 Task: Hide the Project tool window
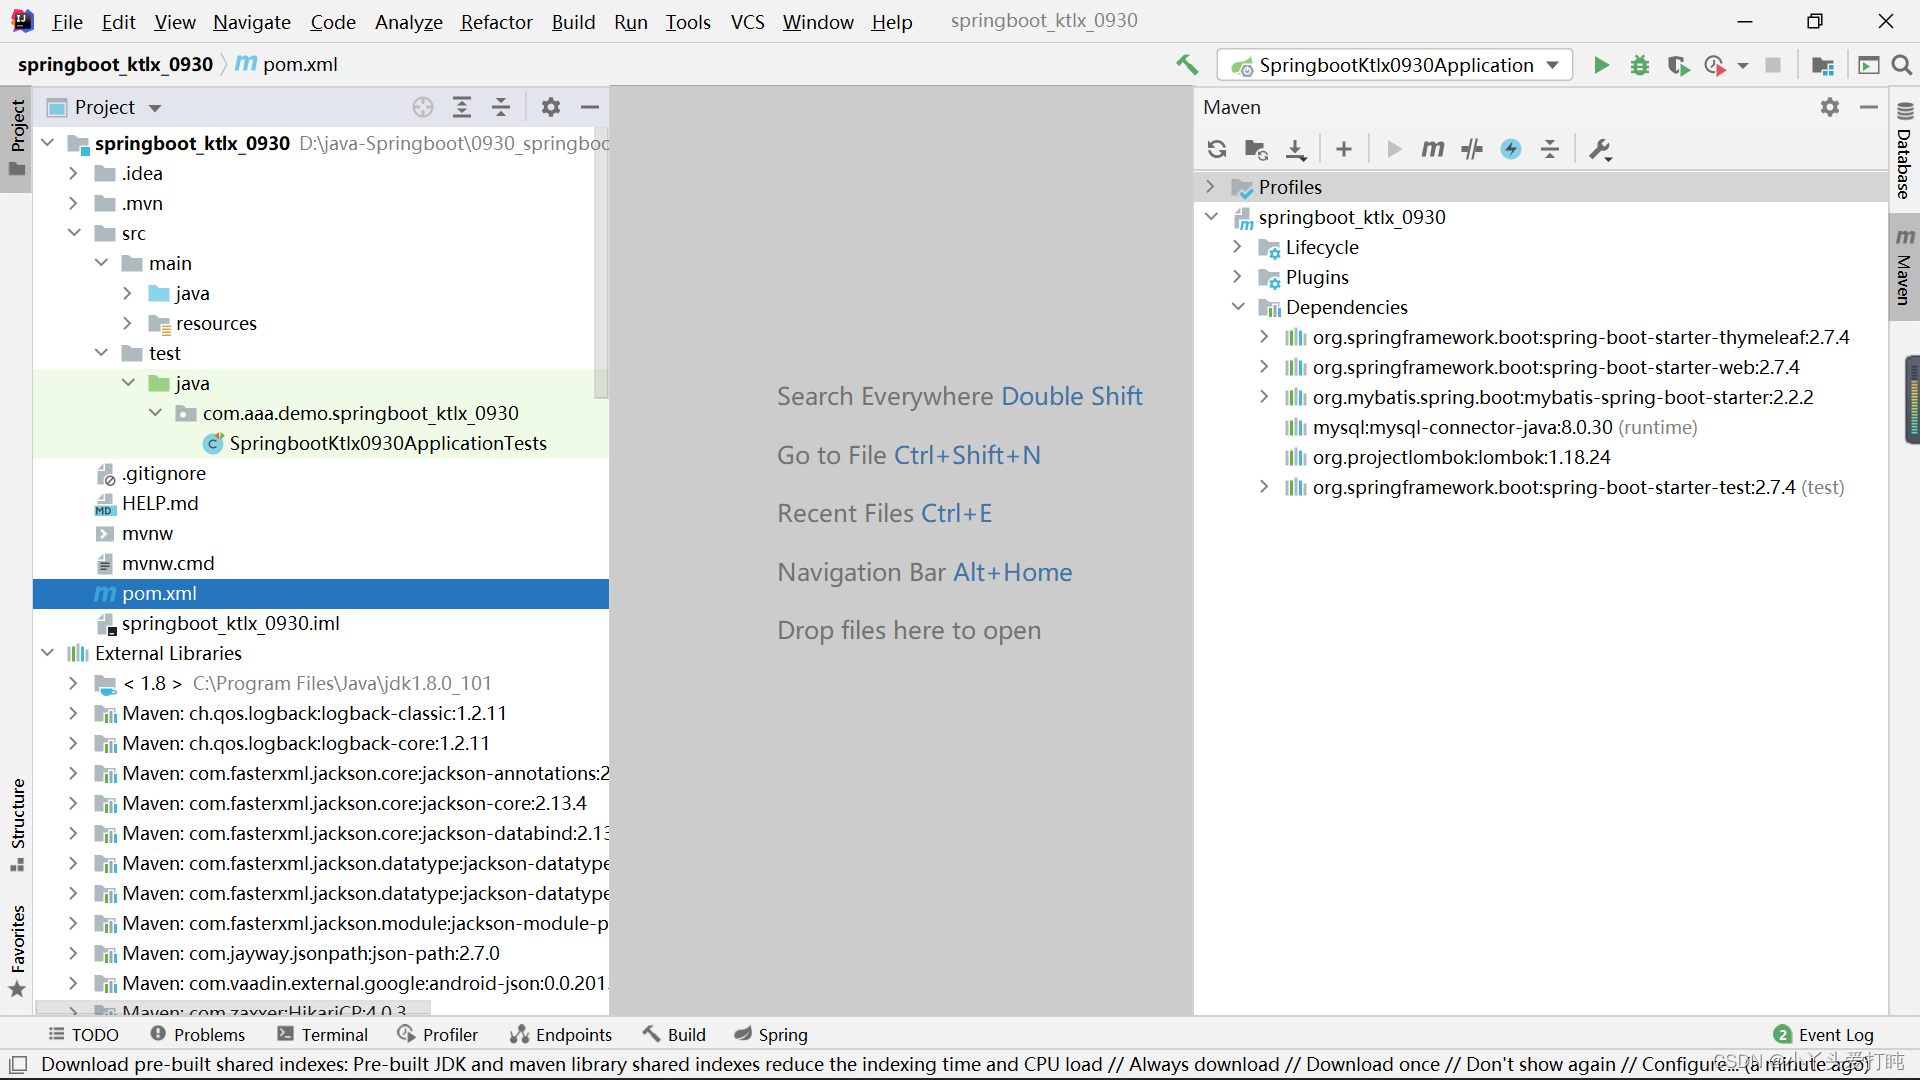point(590,107)
